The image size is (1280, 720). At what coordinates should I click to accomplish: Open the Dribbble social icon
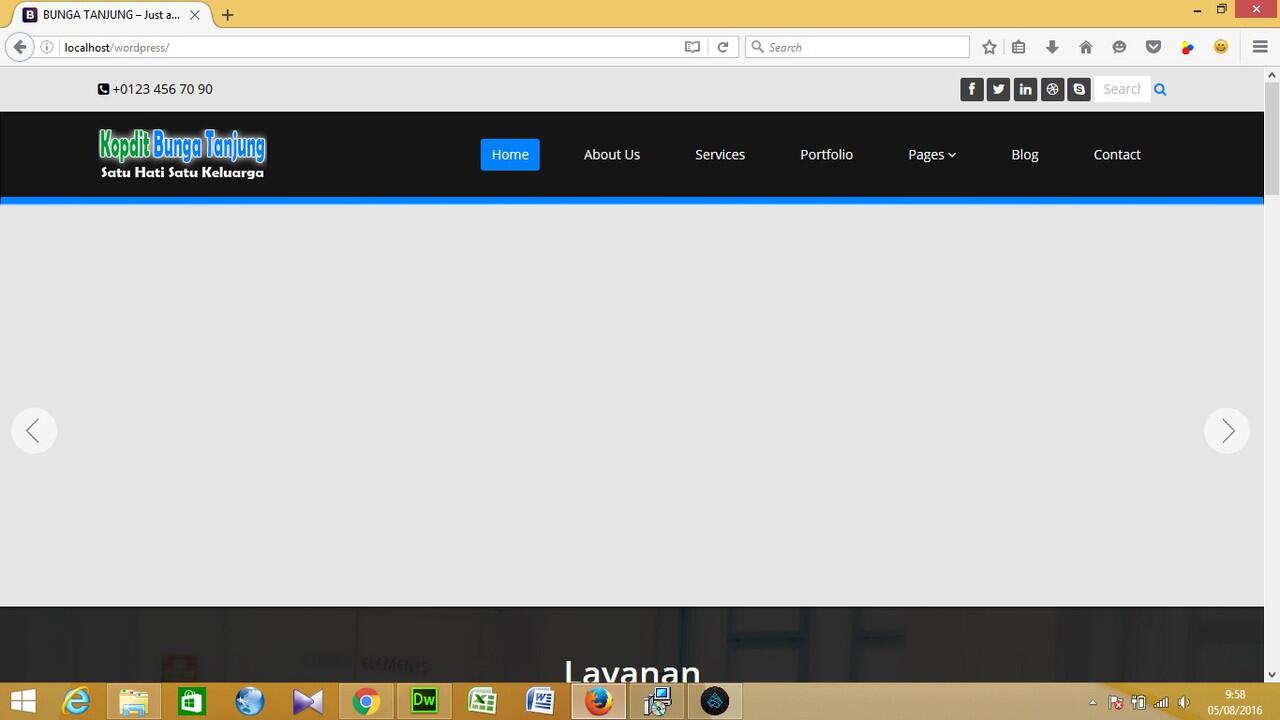(x=1052, y=89)
